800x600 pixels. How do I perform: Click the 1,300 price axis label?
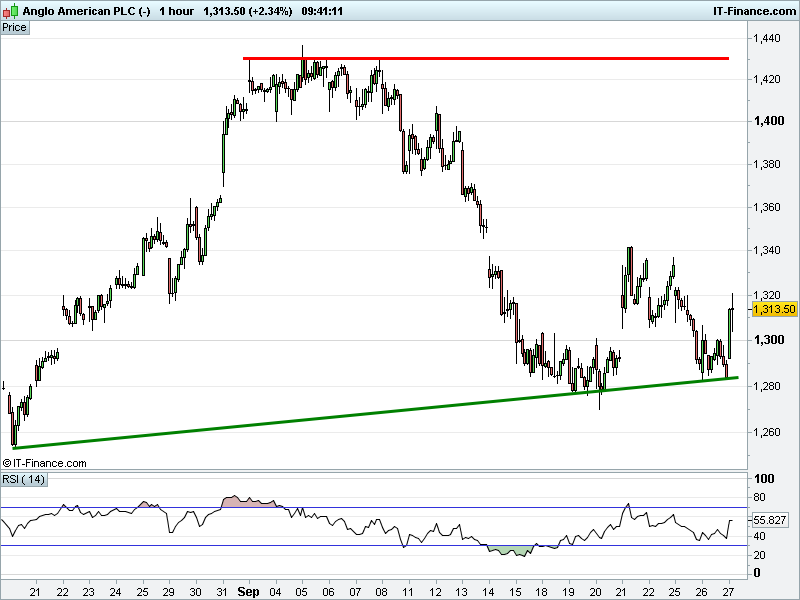(769, 340)
